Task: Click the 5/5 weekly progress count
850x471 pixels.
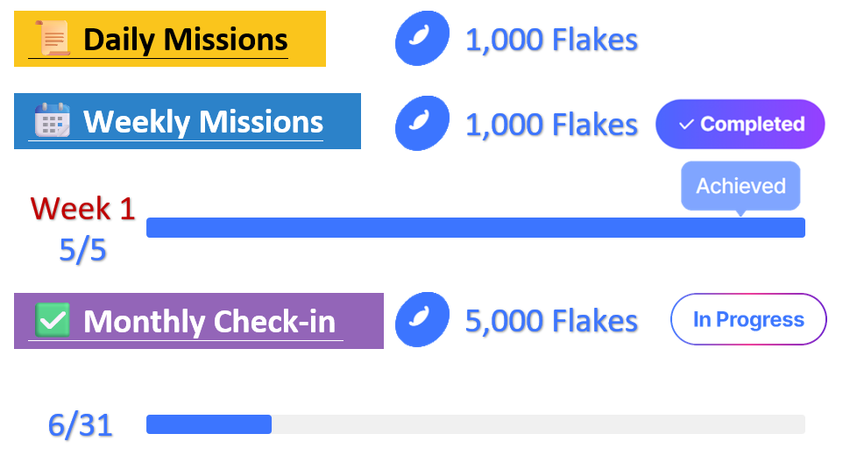Action: point(82,250)
